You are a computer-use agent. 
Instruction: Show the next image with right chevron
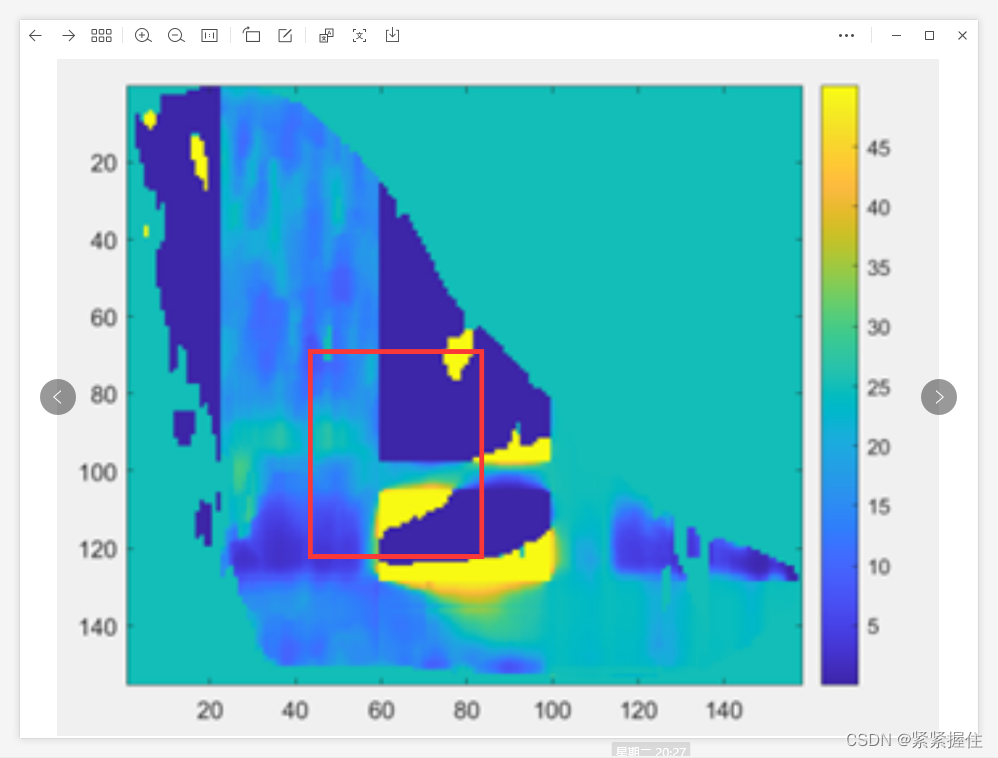[938, 397]
